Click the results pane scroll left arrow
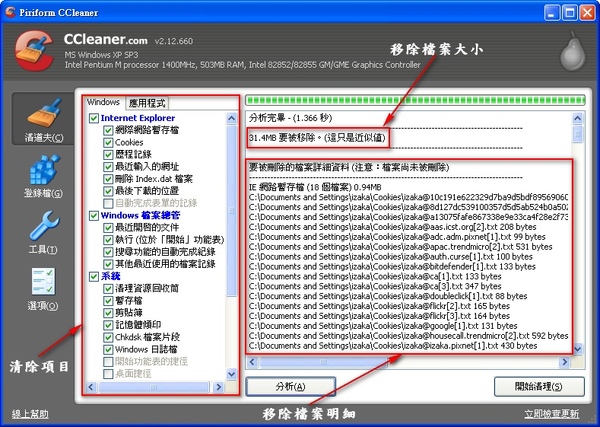The height and width of the screenshot is (427, 600). 252,362
